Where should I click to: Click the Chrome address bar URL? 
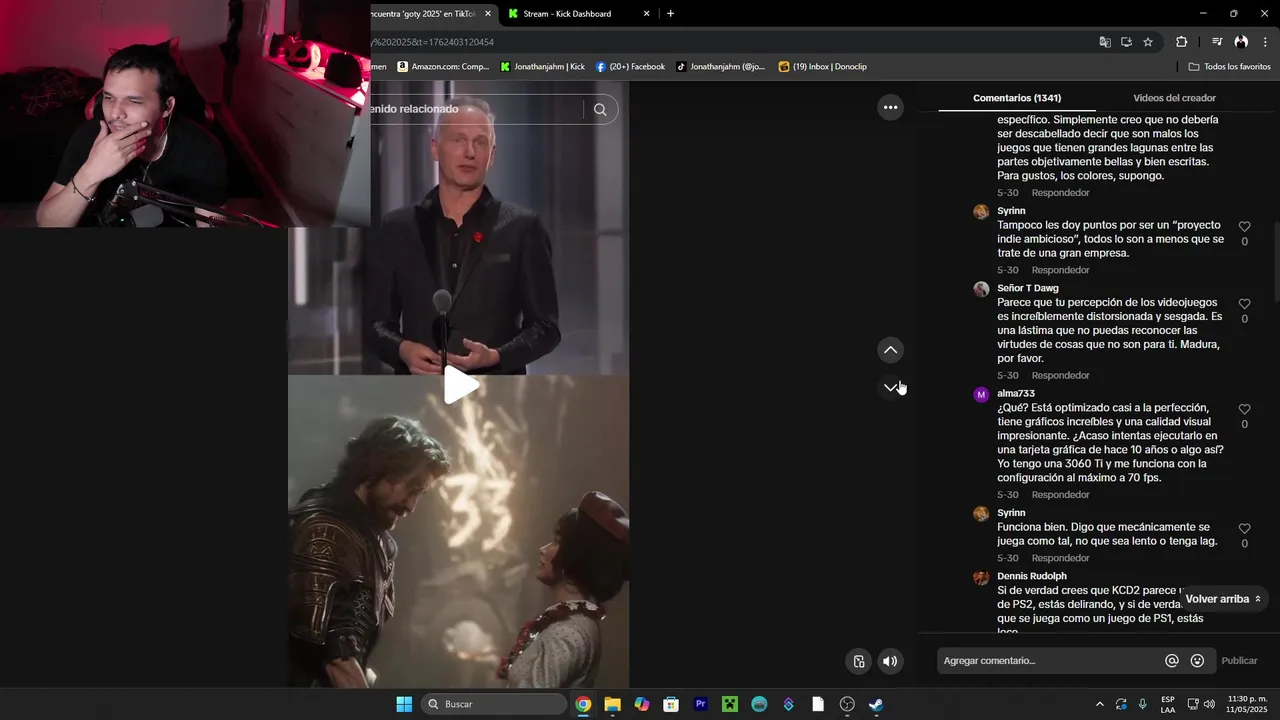click(432, 42)
